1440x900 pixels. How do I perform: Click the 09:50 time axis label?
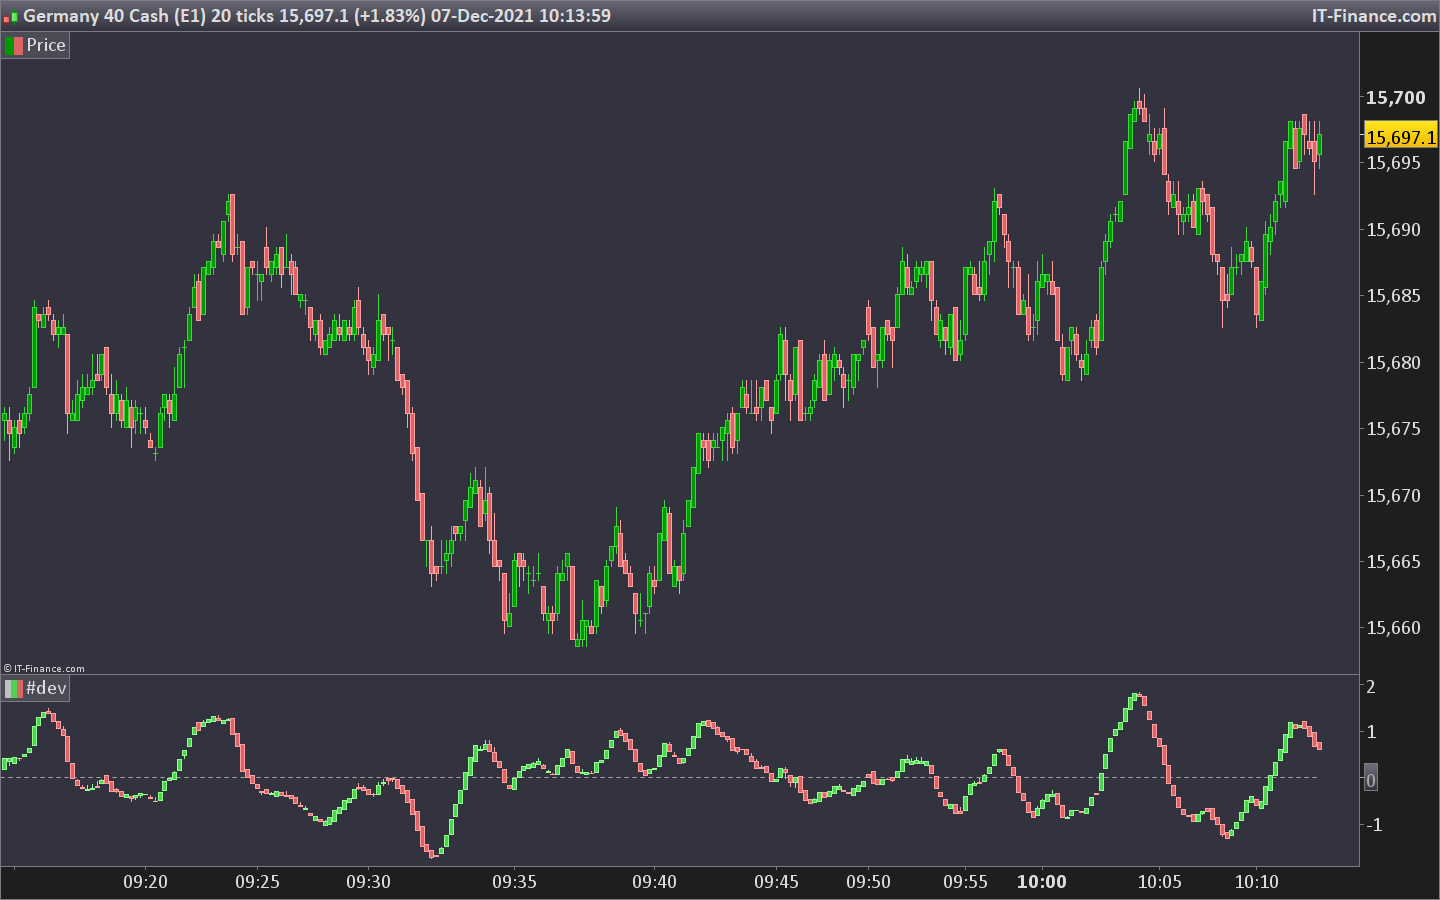coord(868,882)
